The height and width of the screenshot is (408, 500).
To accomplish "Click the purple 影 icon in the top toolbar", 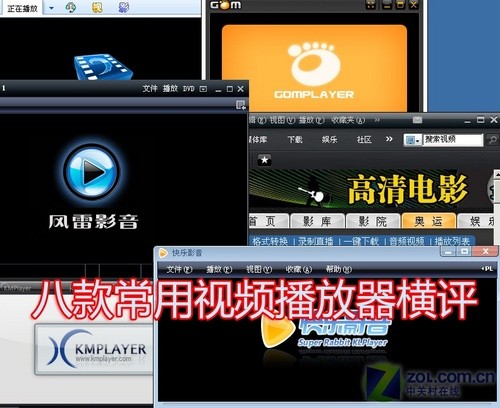I will click(x=124, y=7).
